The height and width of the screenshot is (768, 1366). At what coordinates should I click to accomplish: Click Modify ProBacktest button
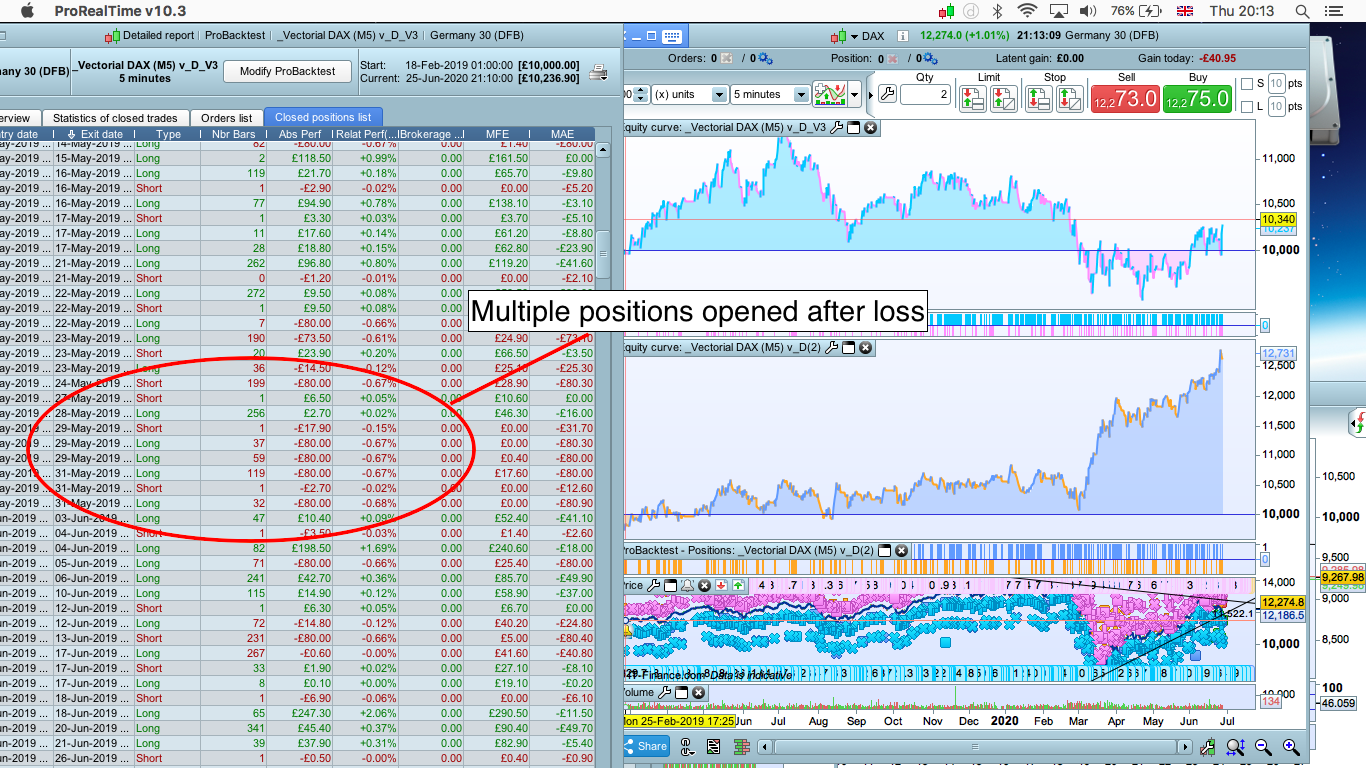287,71
